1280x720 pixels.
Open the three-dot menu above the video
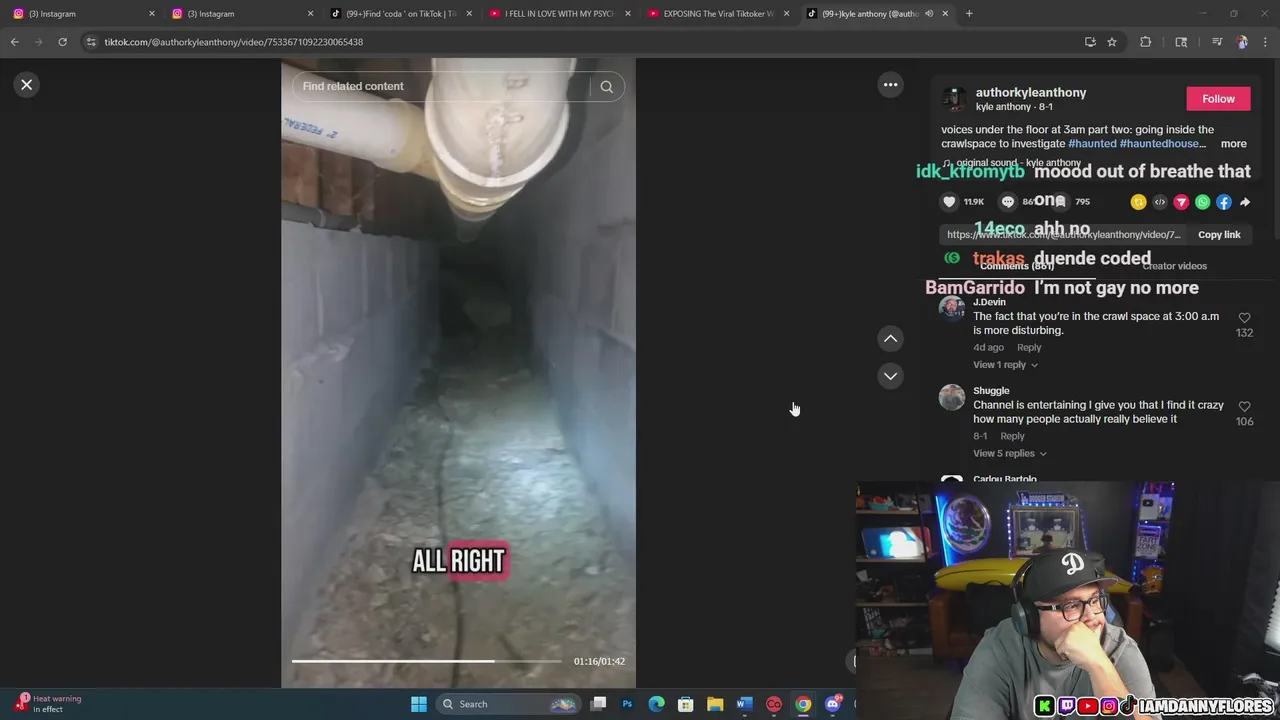pyautogui.click(x=890, y=85)
